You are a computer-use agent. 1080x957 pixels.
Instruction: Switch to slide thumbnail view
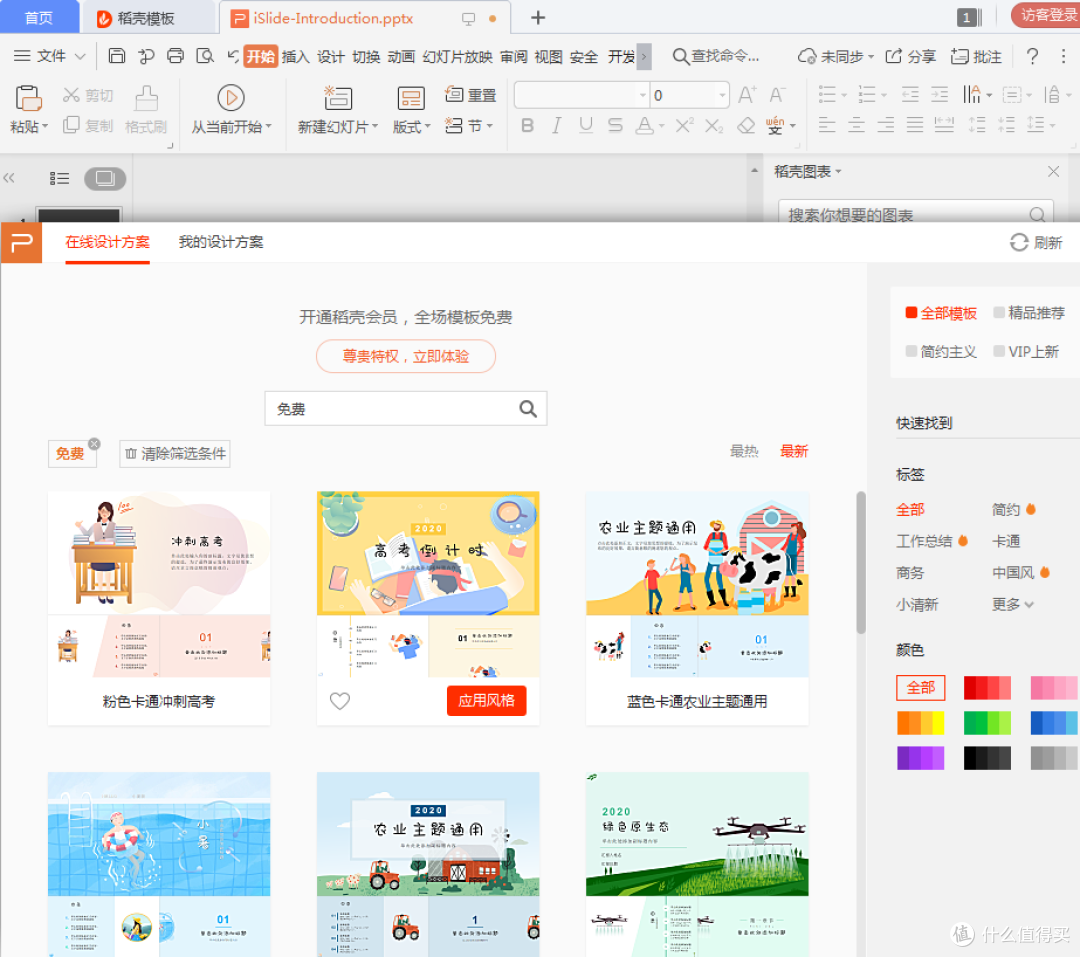(x=105, y=179)
